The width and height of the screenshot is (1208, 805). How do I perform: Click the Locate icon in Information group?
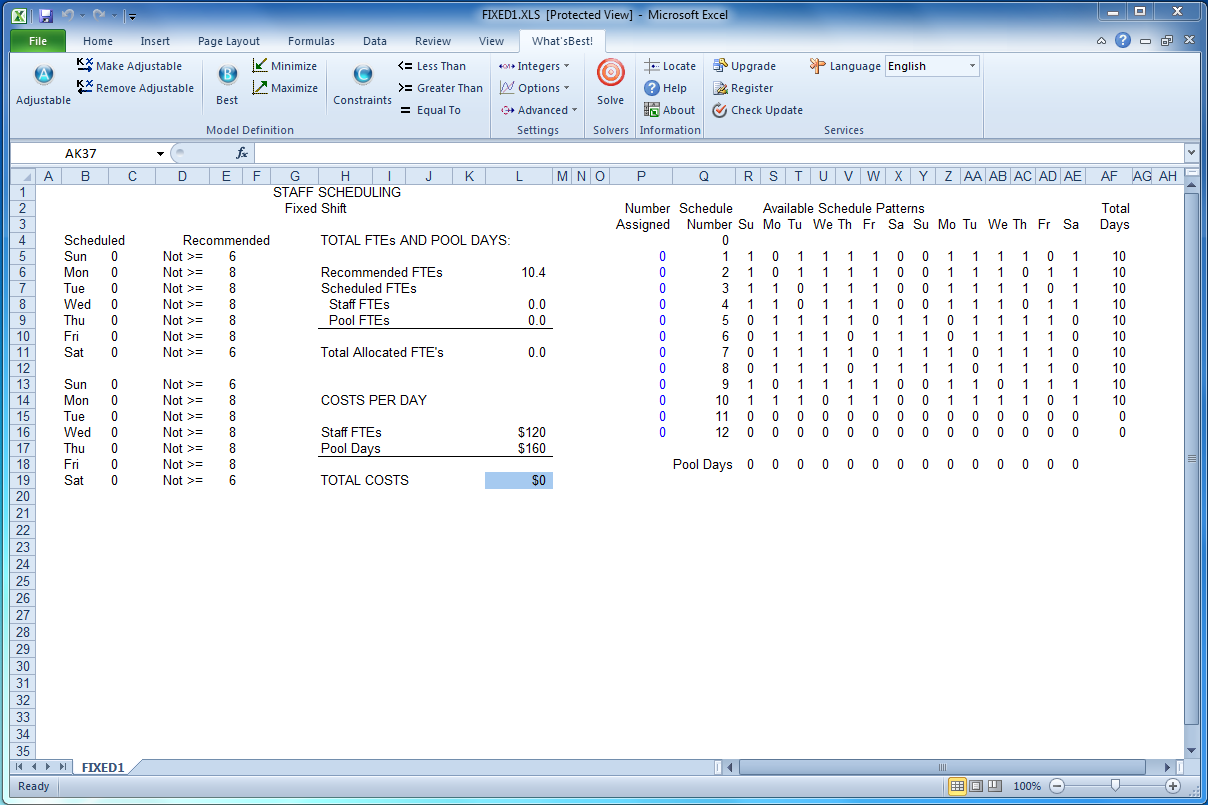tap(652, 66)
